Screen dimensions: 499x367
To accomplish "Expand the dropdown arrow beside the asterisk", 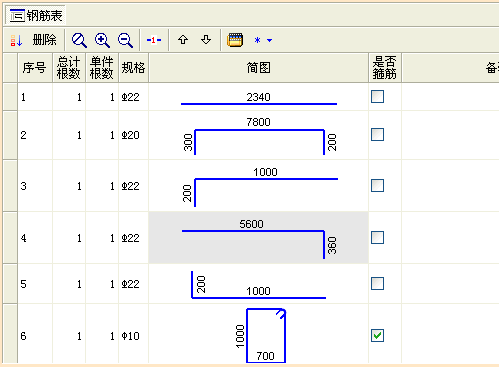I will [x=269, y=41].
